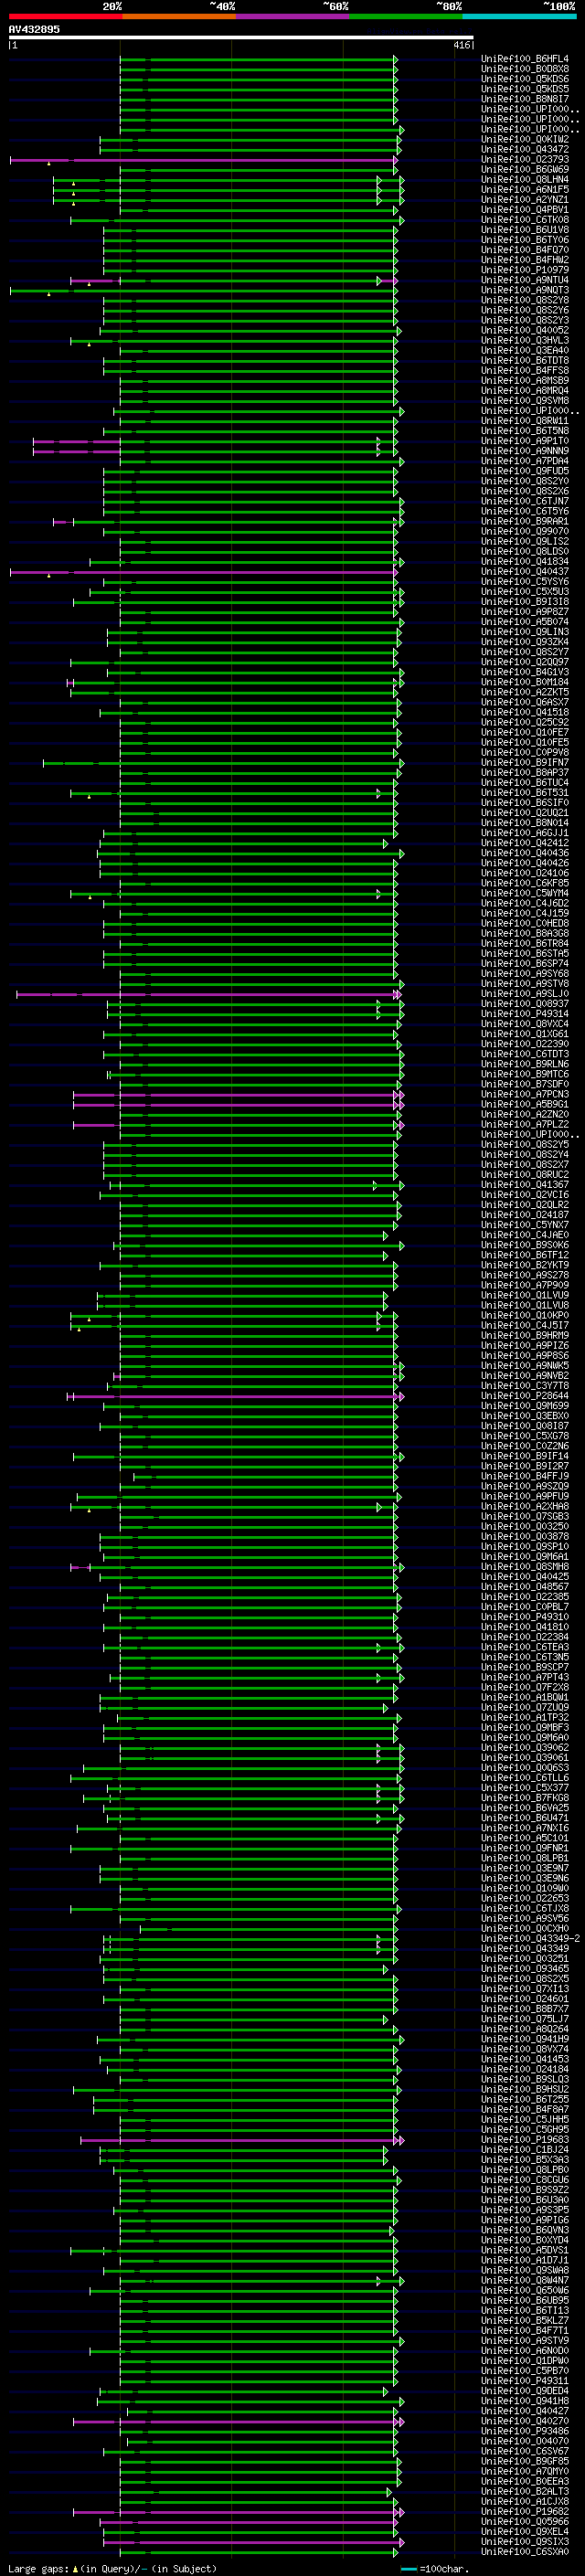The width and height of the screenshot is (585, 2576).
Task: Select the UniRef100_C4J5I7 entry
Action: [x=525, y=1325]
